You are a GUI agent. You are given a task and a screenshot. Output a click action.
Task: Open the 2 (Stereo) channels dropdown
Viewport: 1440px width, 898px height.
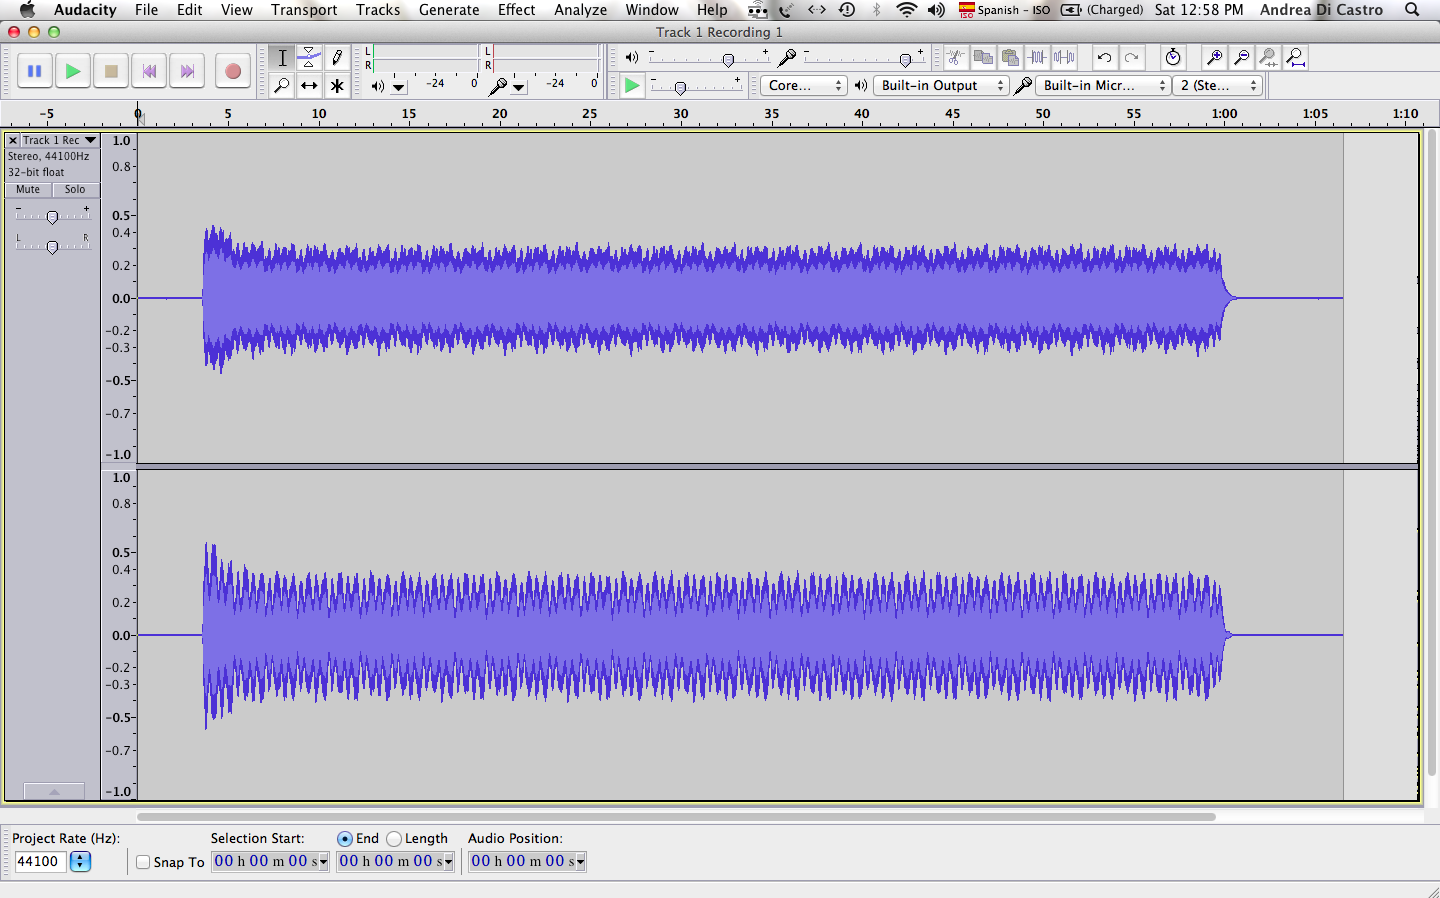pos(1217,86)
